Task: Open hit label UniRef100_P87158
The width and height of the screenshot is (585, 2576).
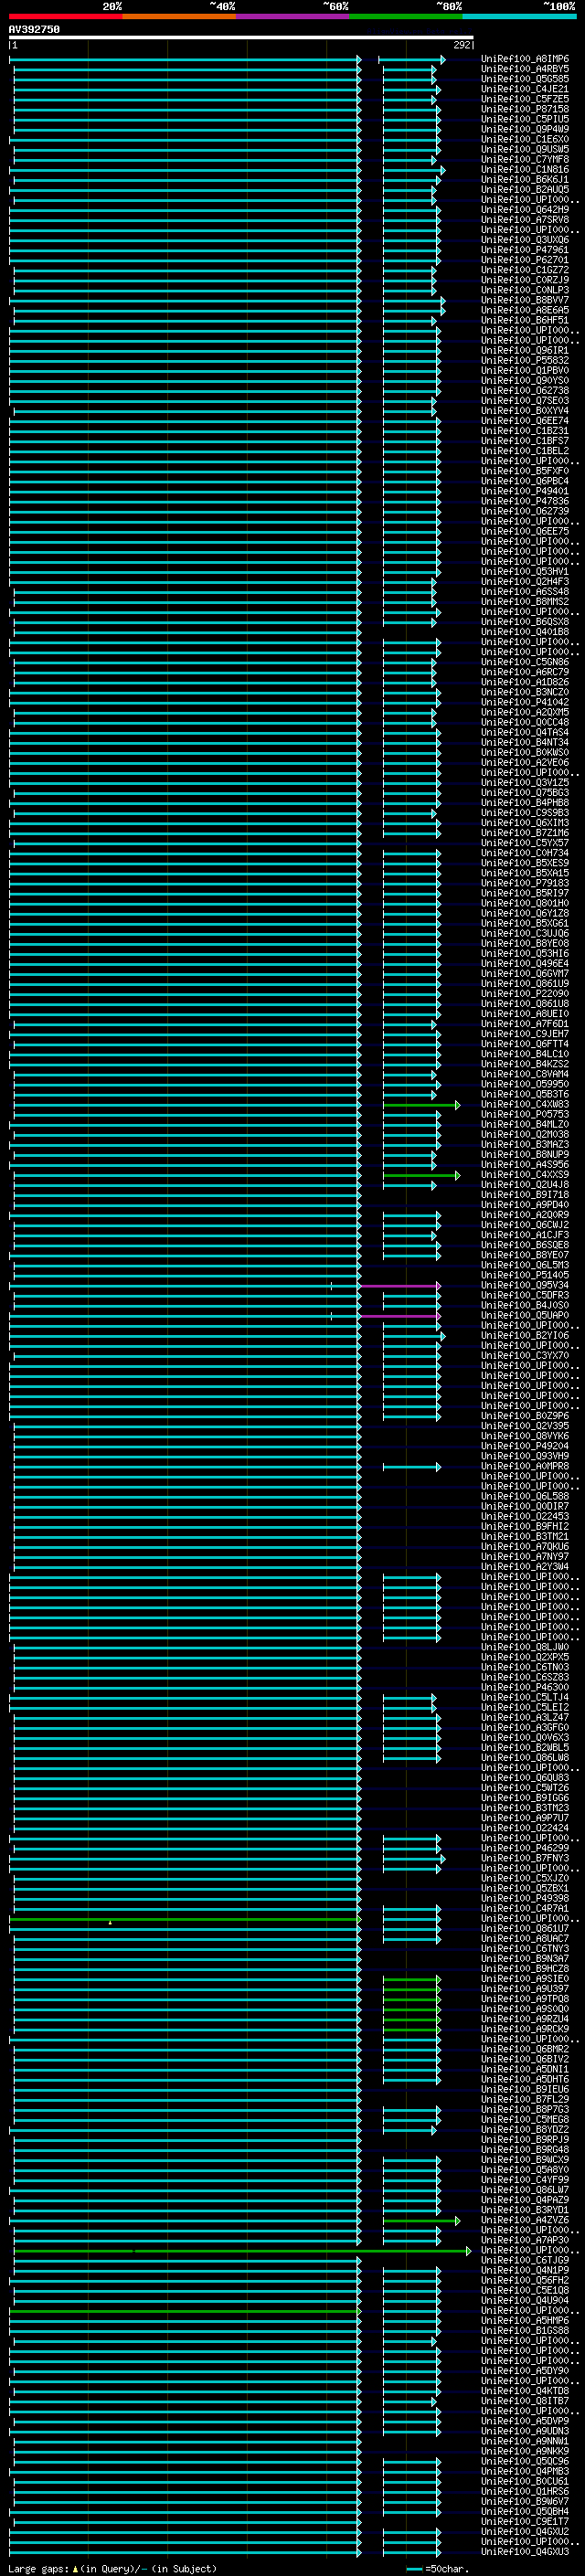Action: pyautogui.click(x=525, y=109)
